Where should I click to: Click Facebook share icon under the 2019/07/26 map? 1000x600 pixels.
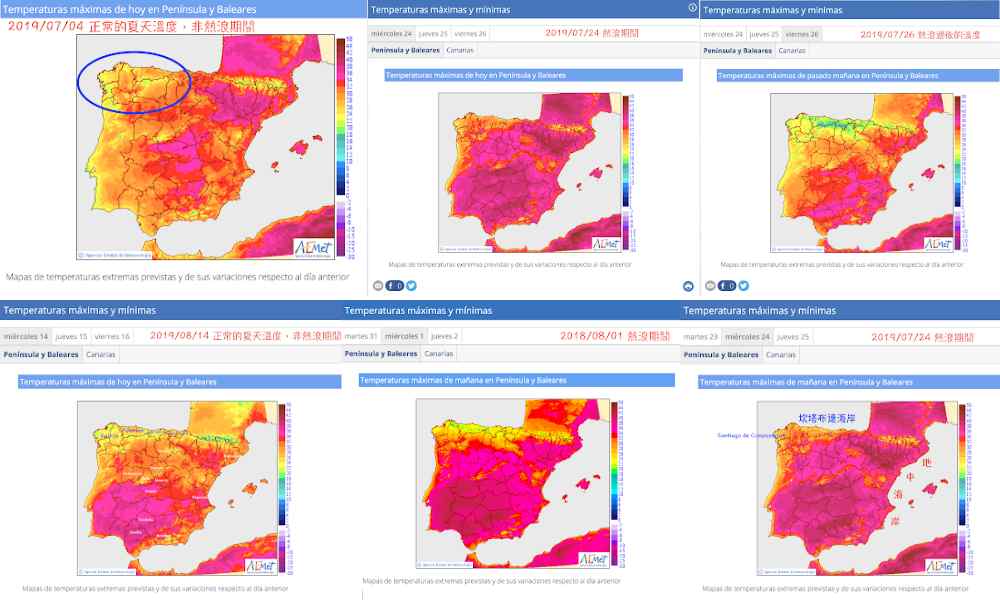pos(726,286)
